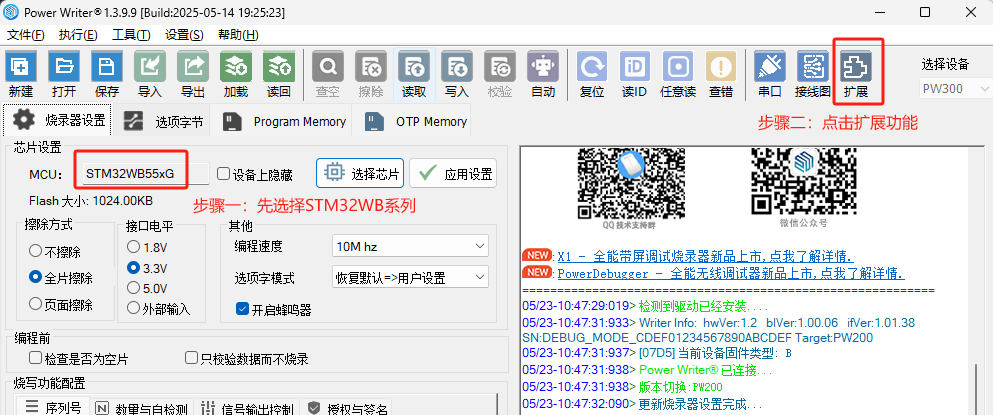Expand the 编程速度 10M hz dropdown

pos(410,246)
